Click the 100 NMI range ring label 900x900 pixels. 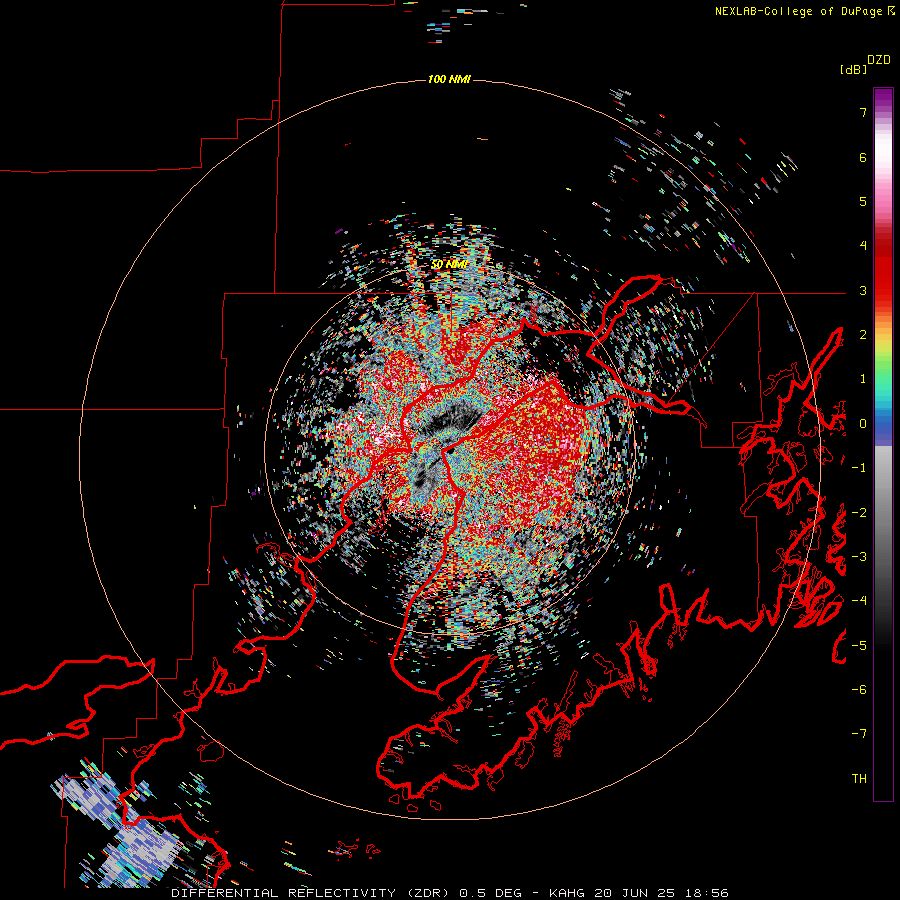pos(449,79)
